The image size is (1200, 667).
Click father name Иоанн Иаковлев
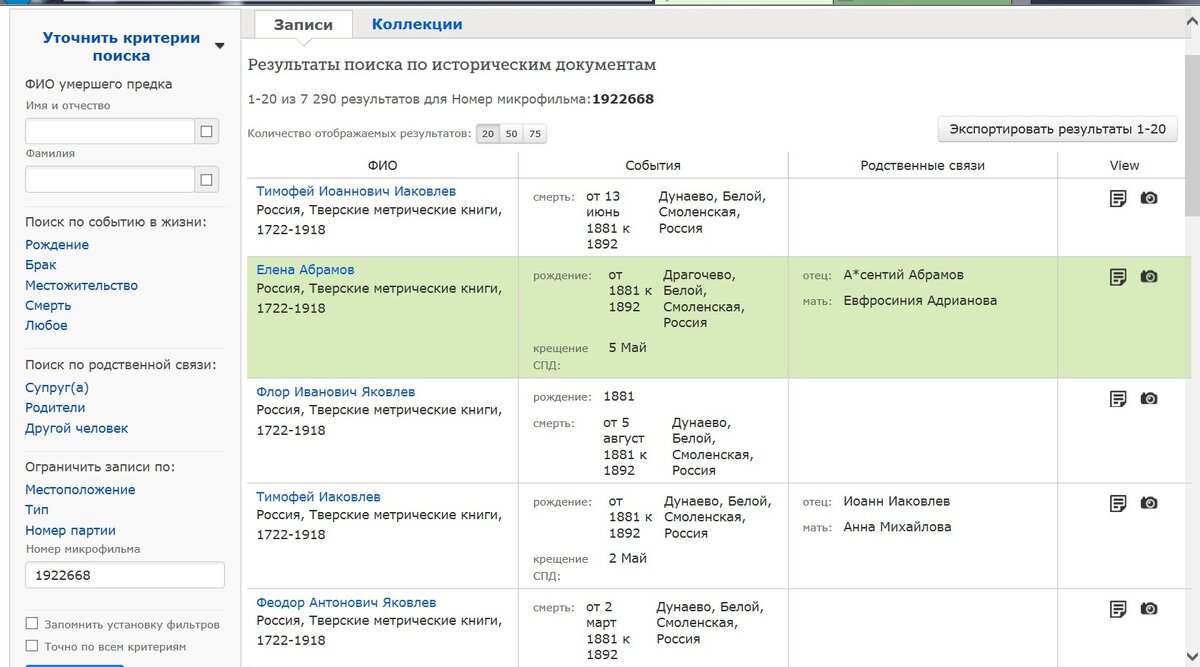tap(896, 501)
